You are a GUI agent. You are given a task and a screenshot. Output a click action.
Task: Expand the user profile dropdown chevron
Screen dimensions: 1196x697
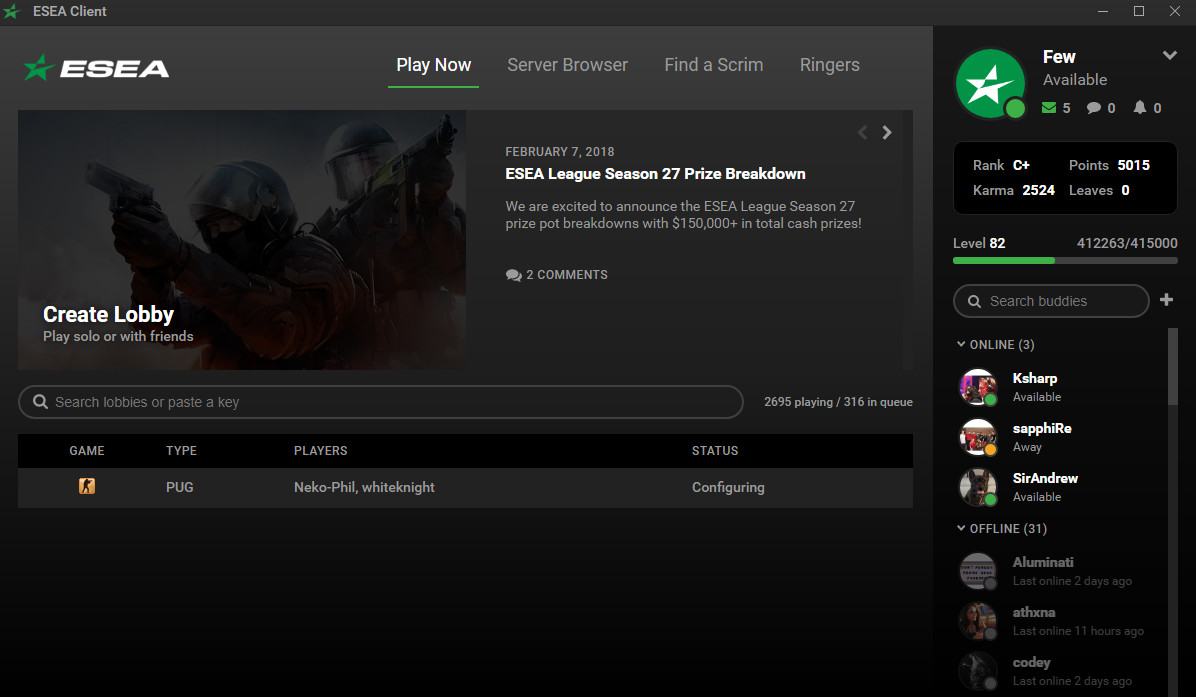pos(1169,56)
